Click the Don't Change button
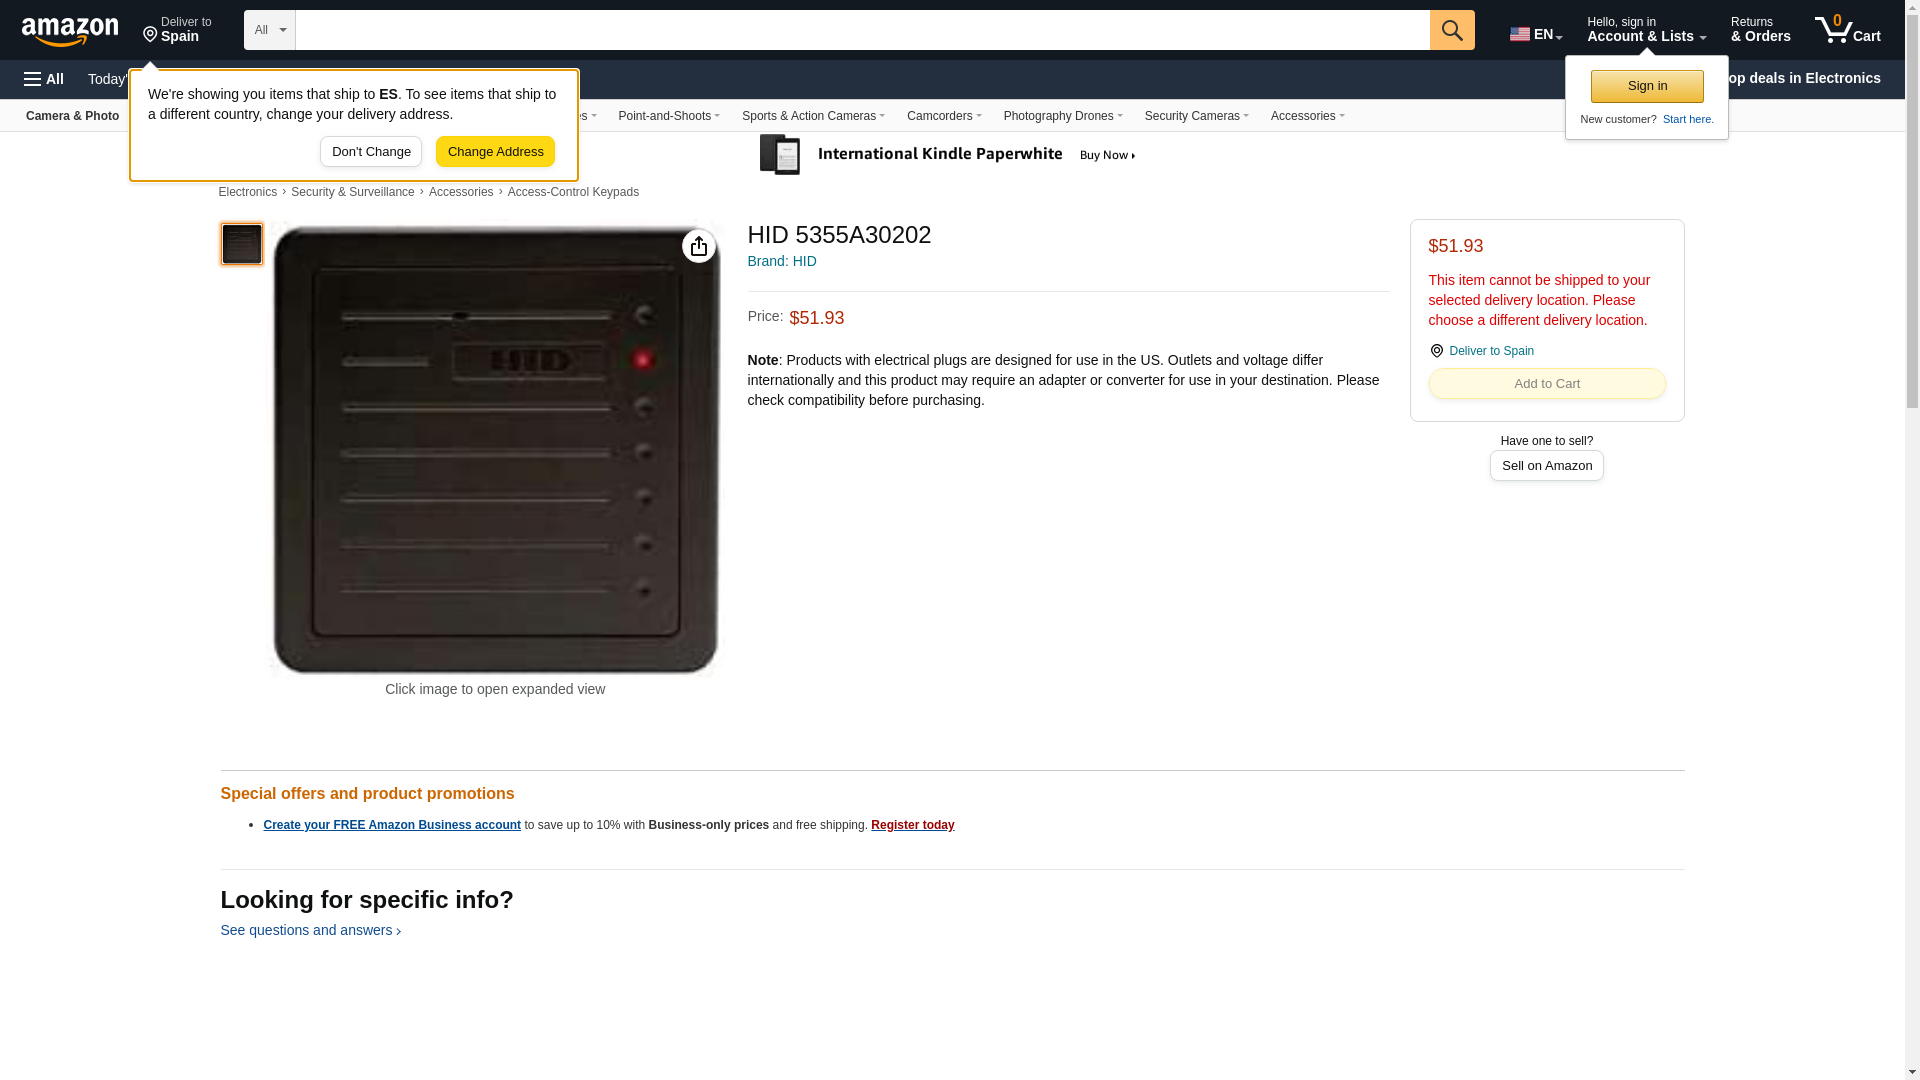Image resolution: width=1920 pixels, height=1080 pixels. [x=371, y=152]
